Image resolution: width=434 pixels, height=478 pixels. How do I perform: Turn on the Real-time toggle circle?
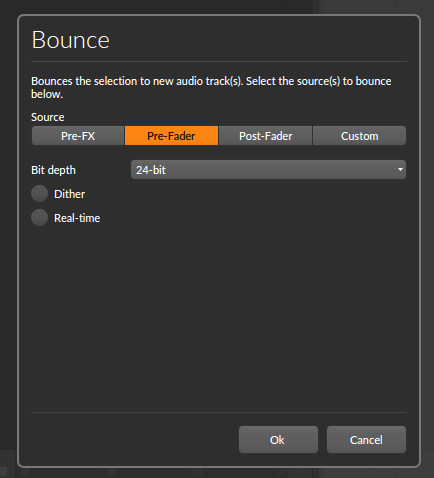click(39, 218)
